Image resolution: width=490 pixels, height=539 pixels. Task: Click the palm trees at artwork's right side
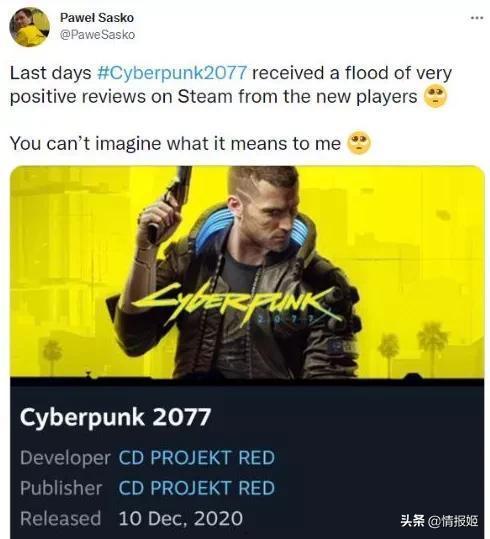414,347
